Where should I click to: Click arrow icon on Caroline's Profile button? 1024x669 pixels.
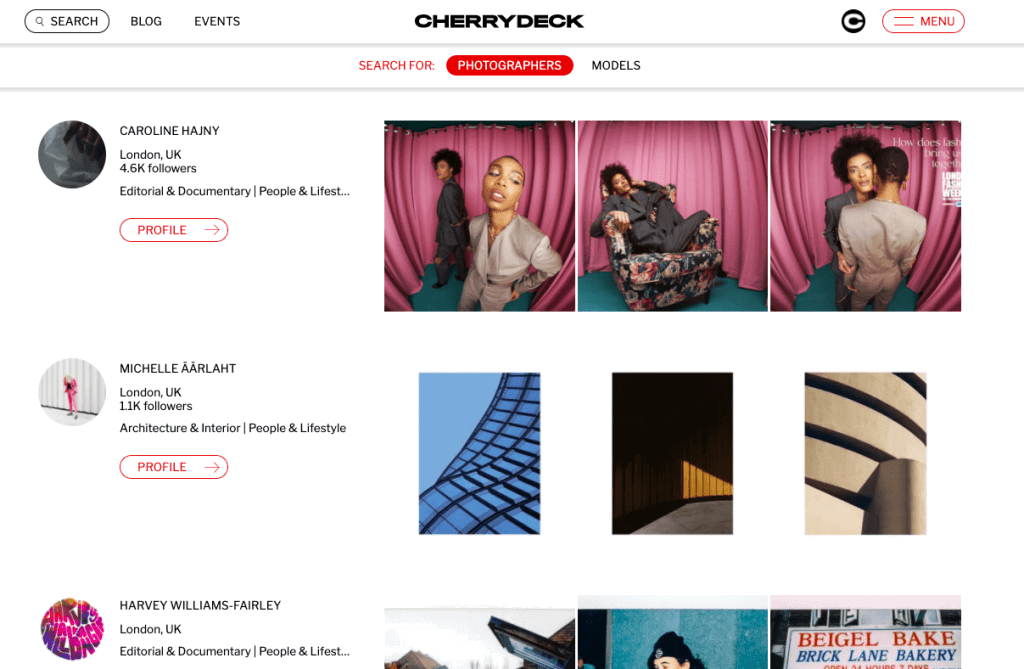[x=212, y=230]
